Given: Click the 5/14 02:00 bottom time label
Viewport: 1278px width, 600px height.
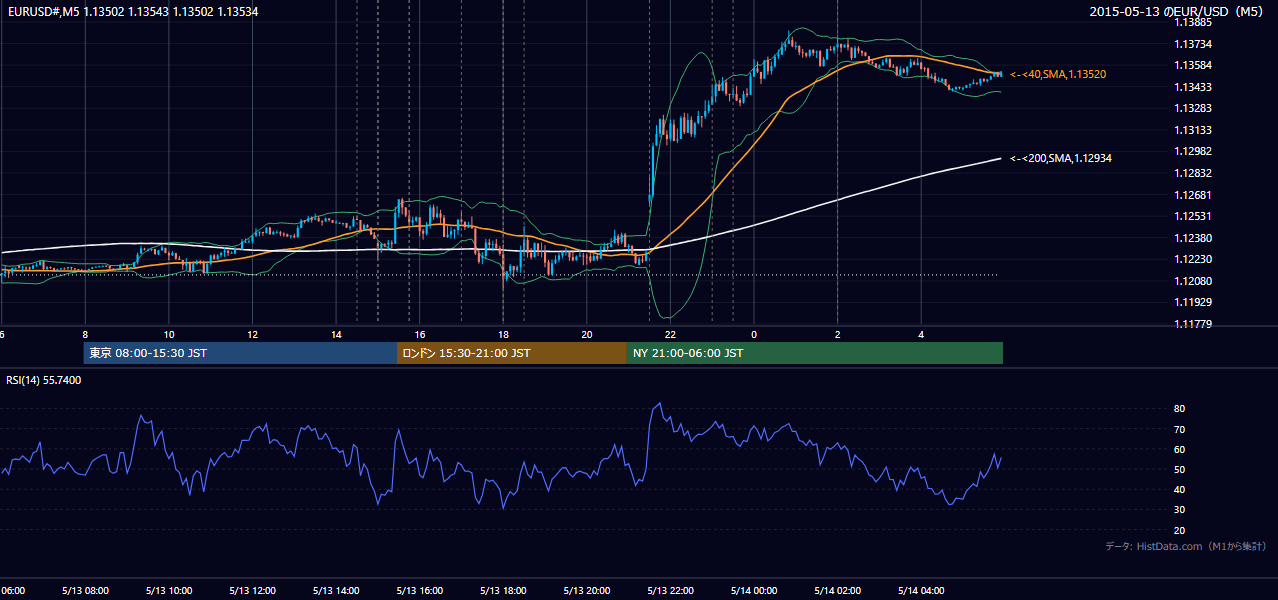Looking at the screenshot, I should pos(838,591).
